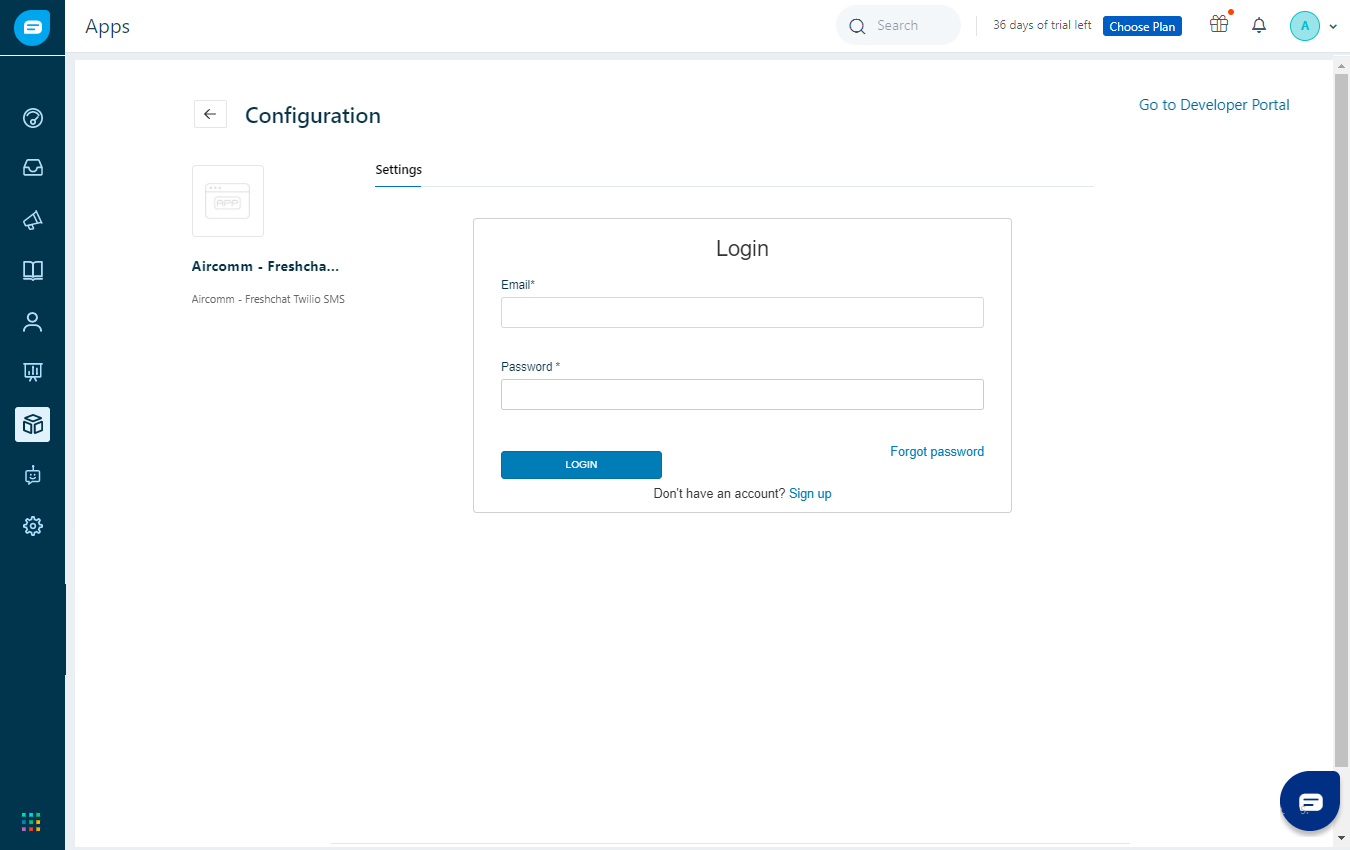Open the Apps marketplace icon in sidebar

(x=32, y=424)
